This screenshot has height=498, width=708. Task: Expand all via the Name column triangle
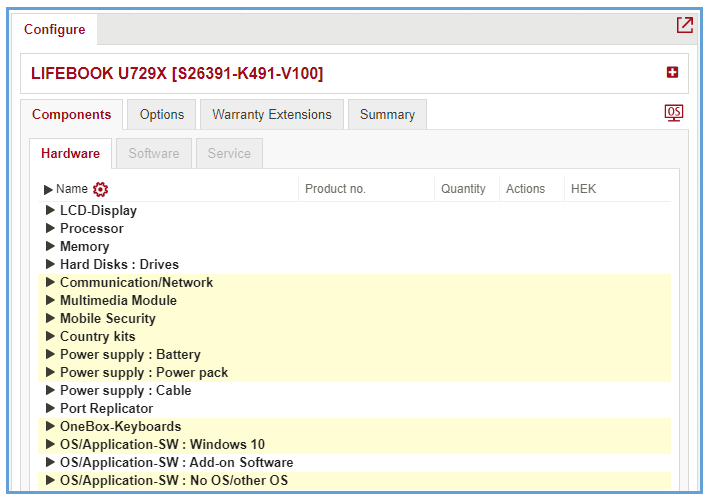click(48, 190)
